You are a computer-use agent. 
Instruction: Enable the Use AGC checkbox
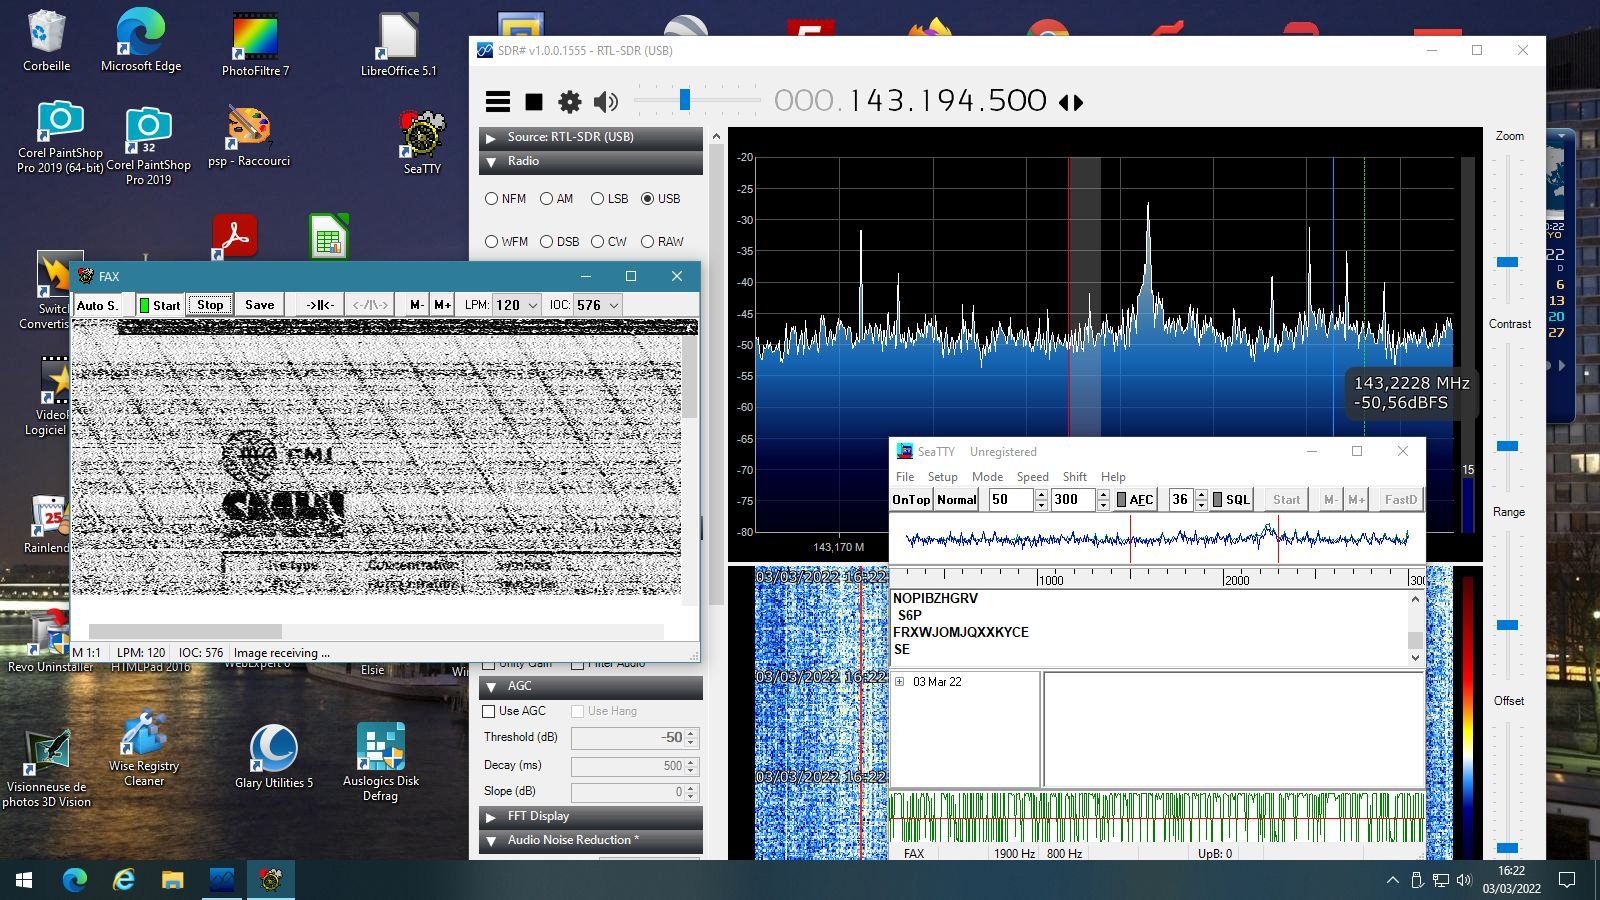point(489,711)
